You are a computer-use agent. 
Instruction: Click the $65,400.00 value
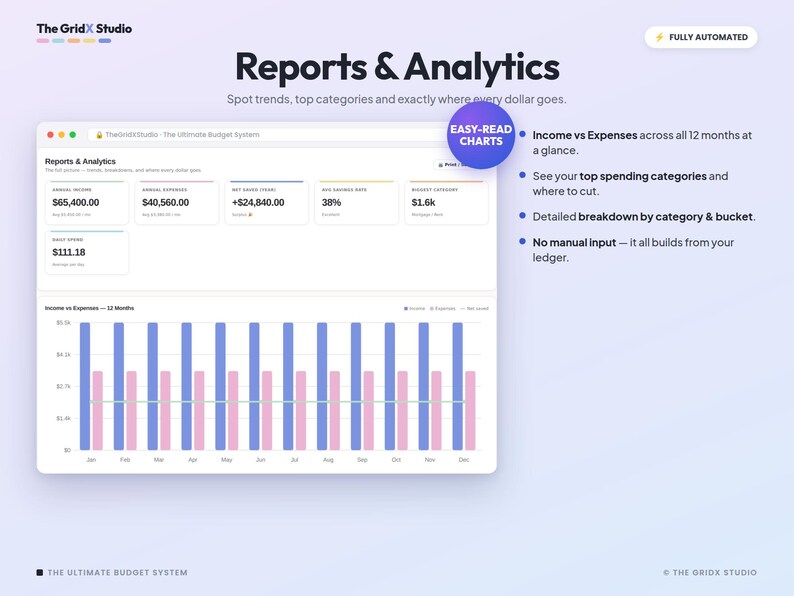click(76, 203)
